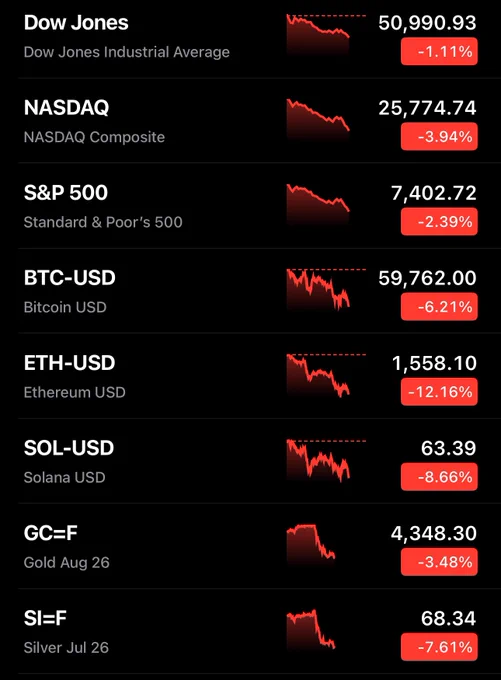Toggle the NASDAQ -3.94% change badge
The width and height of the screenshot is (501, 680).
pos(439,137)
